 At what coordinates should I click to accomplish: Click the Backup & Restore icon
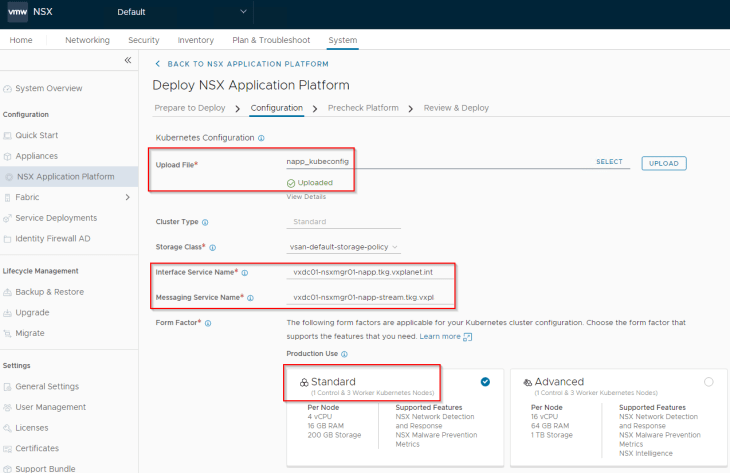7,292
